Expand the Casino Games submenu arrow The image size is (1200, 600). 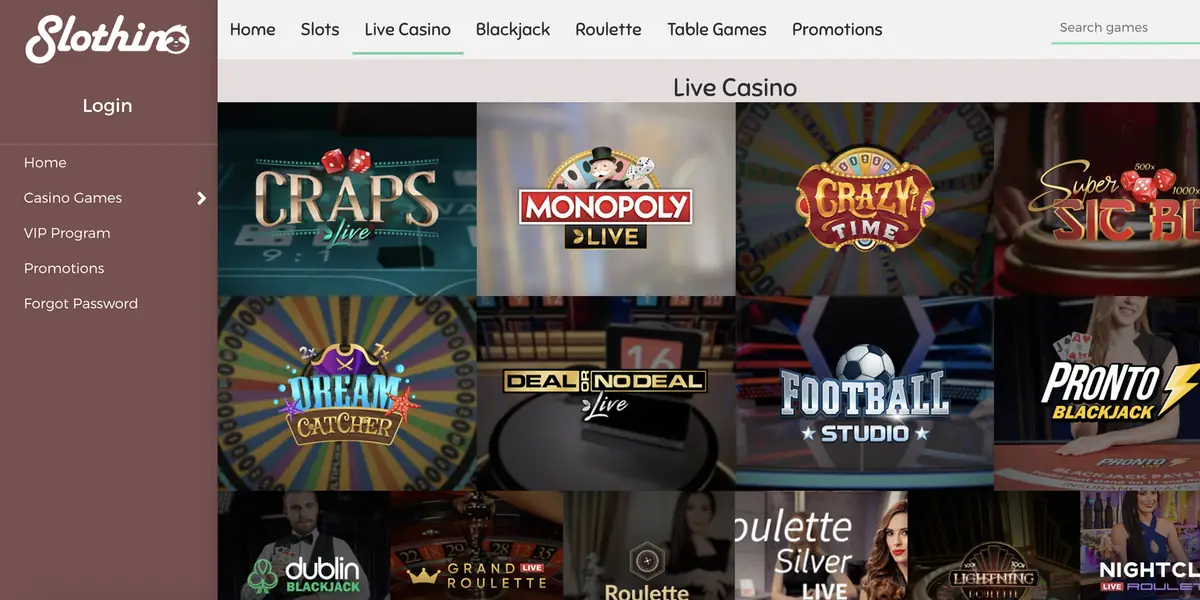[201, 198]
